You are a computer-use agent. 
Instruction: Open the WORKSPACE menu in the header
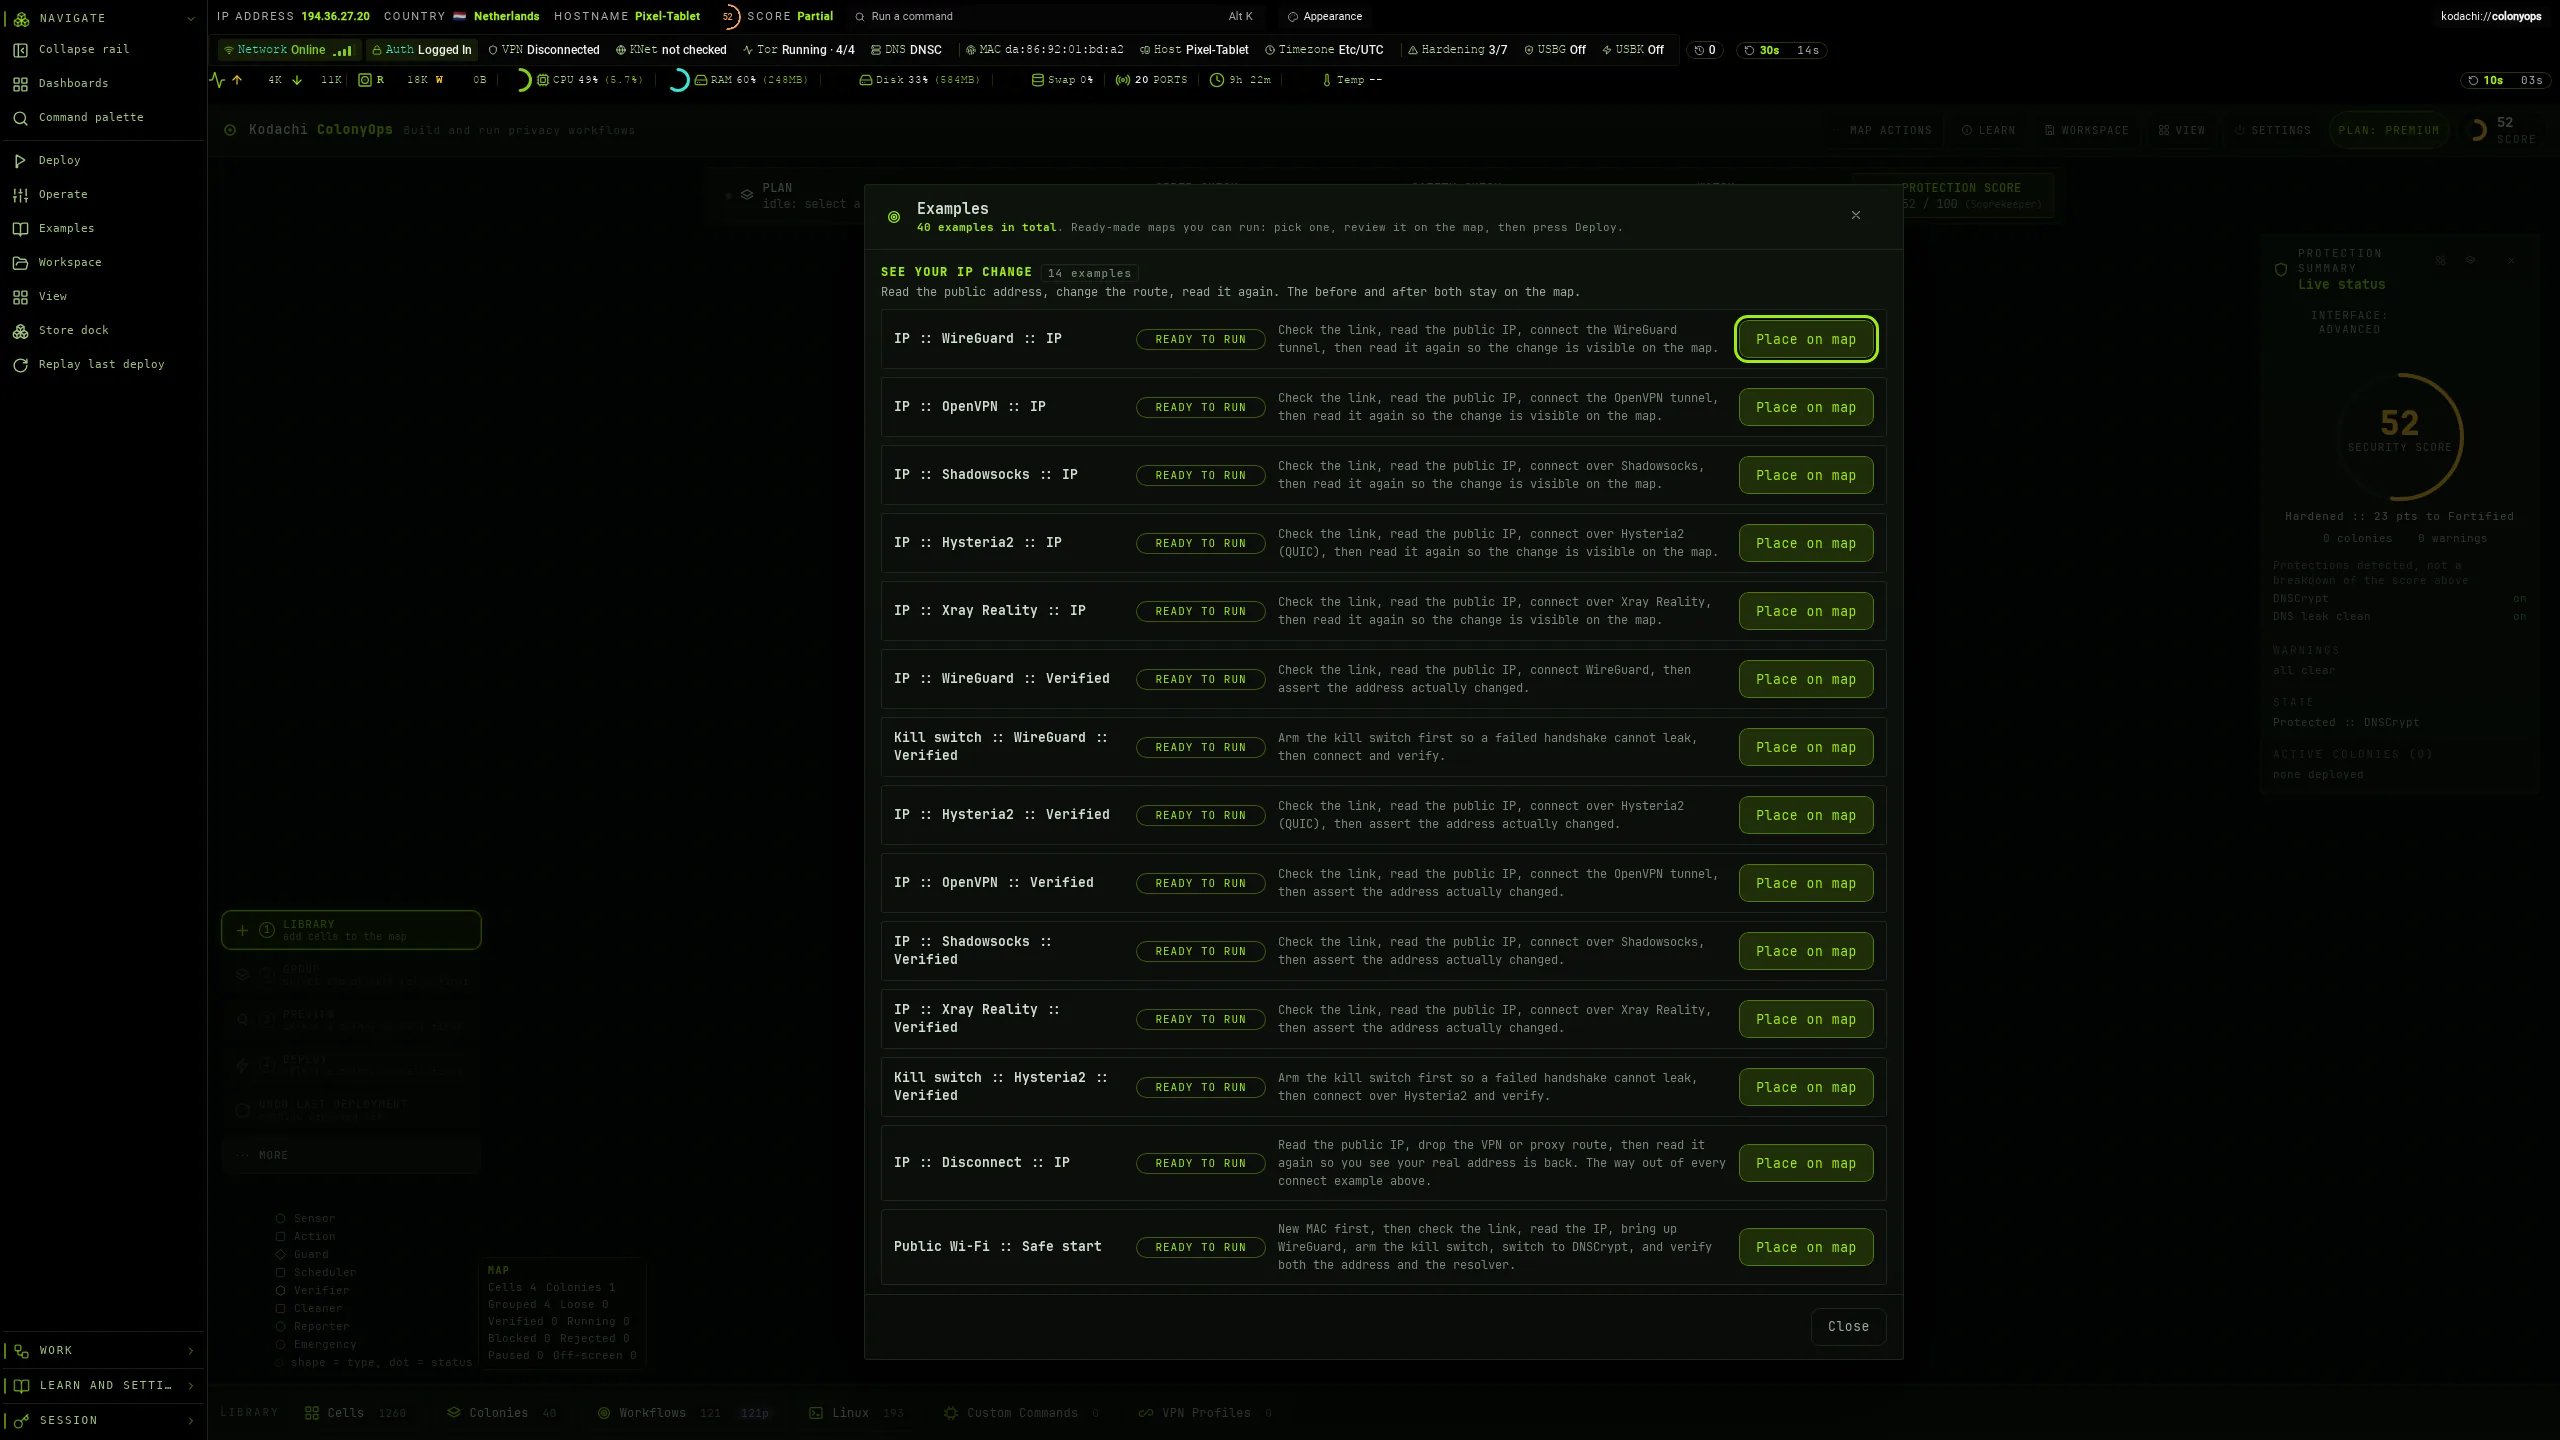2087,131
